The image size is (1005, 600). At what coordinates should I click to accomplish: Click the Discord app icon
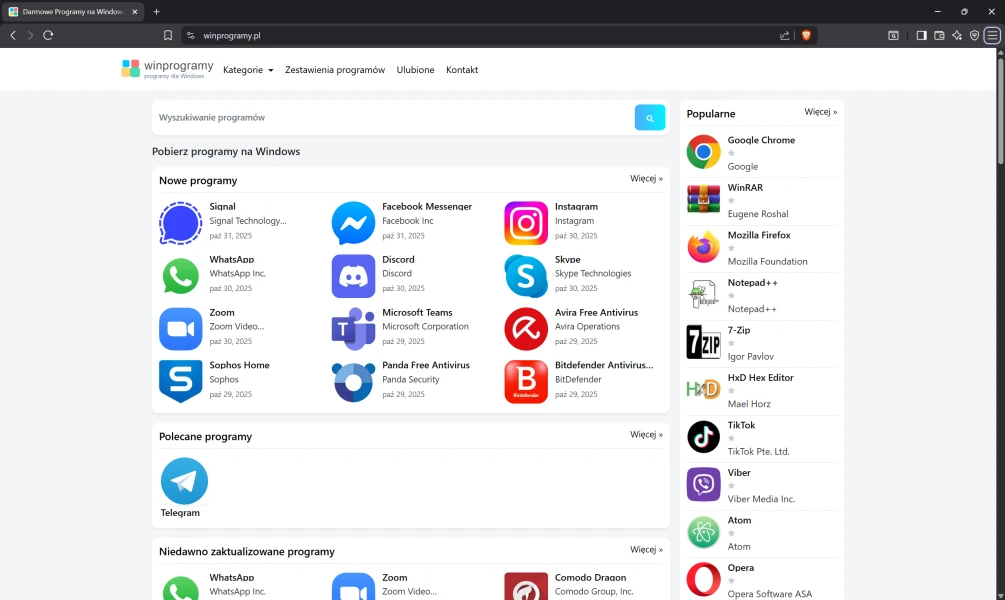pos(353,276)
